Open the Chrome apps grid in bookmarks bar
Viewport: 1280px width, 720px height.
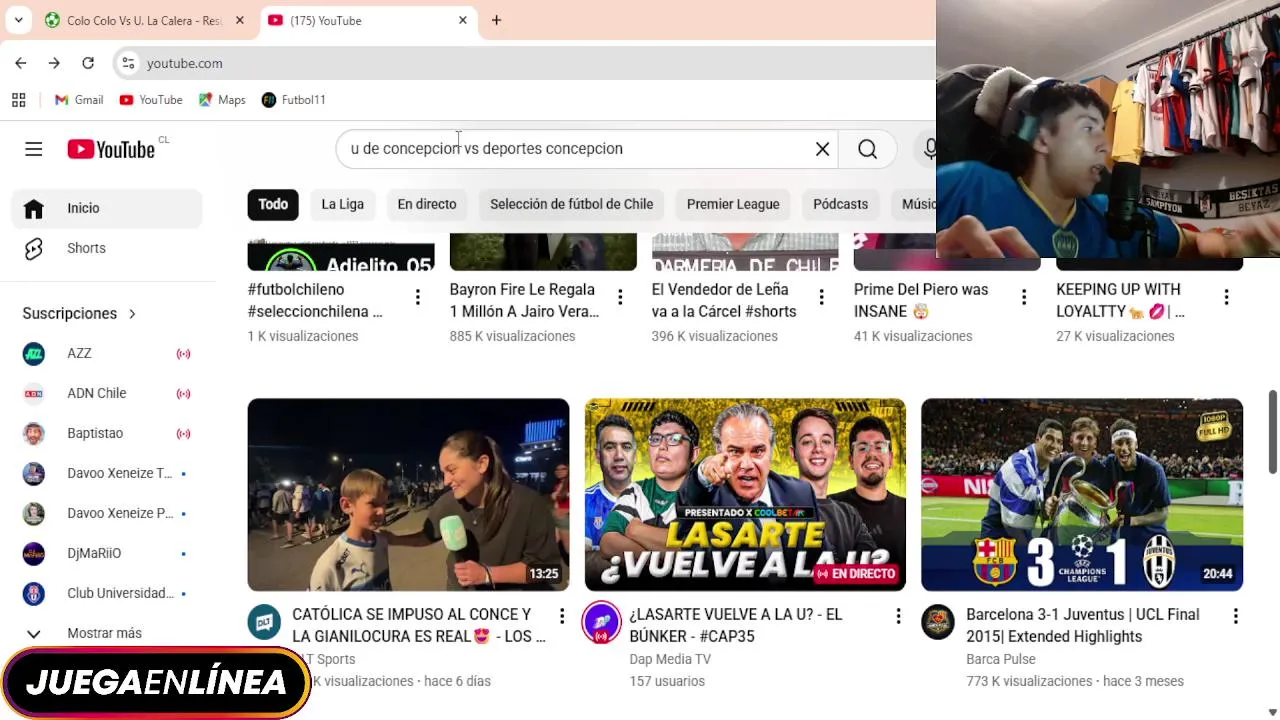[x=18, y=100]
